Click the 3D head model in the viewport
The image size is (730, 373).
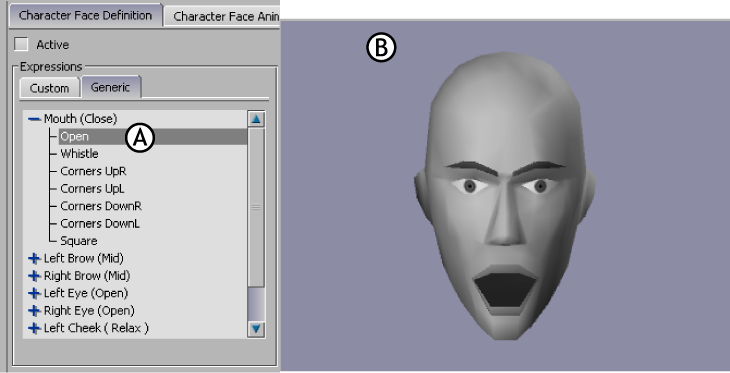click(505, 196)
